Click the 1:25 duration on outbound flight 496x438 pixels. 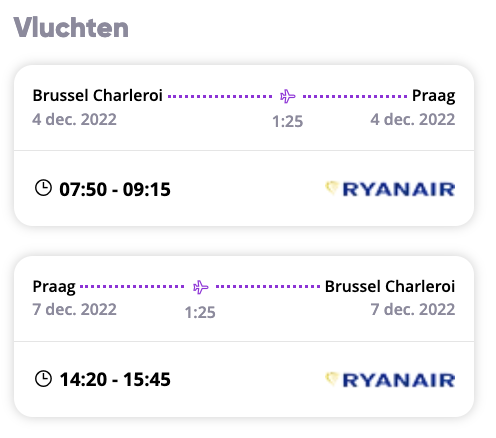pos(288,121)
